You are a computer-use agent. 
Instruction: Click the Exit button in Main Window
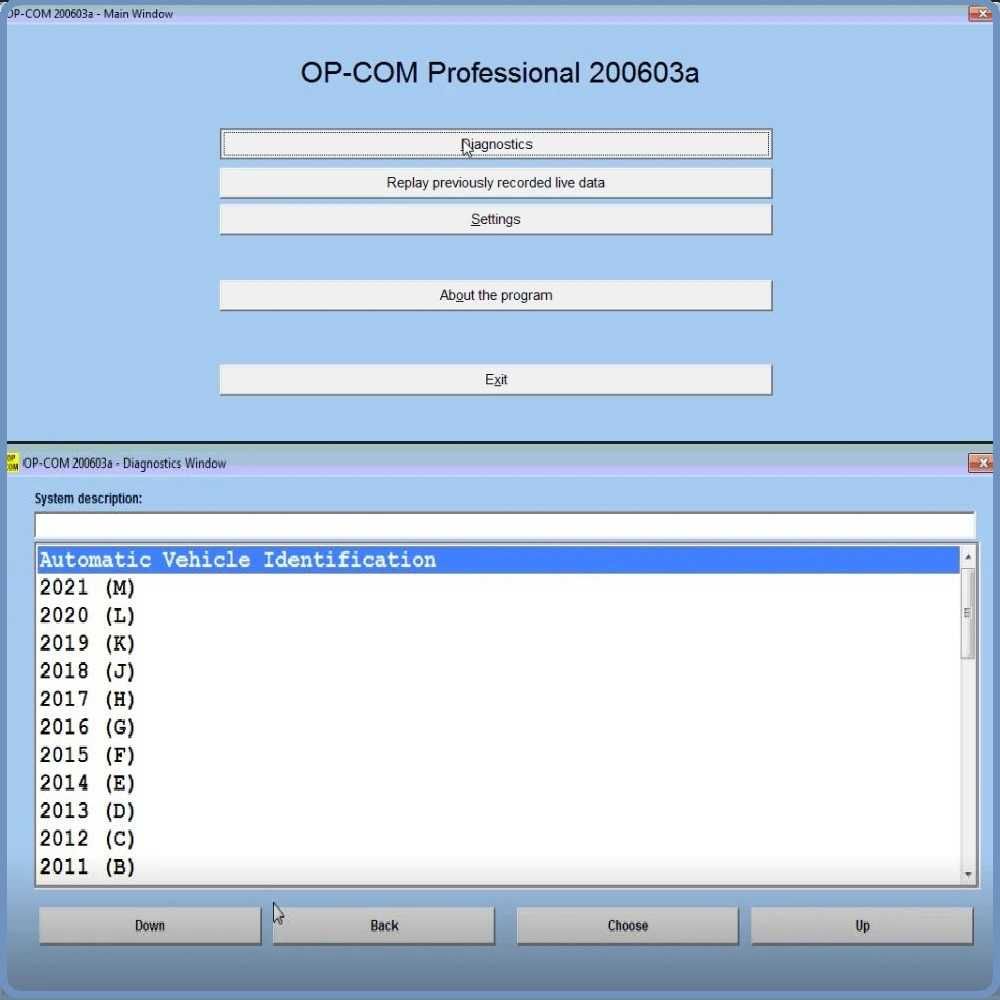point(496,379)
